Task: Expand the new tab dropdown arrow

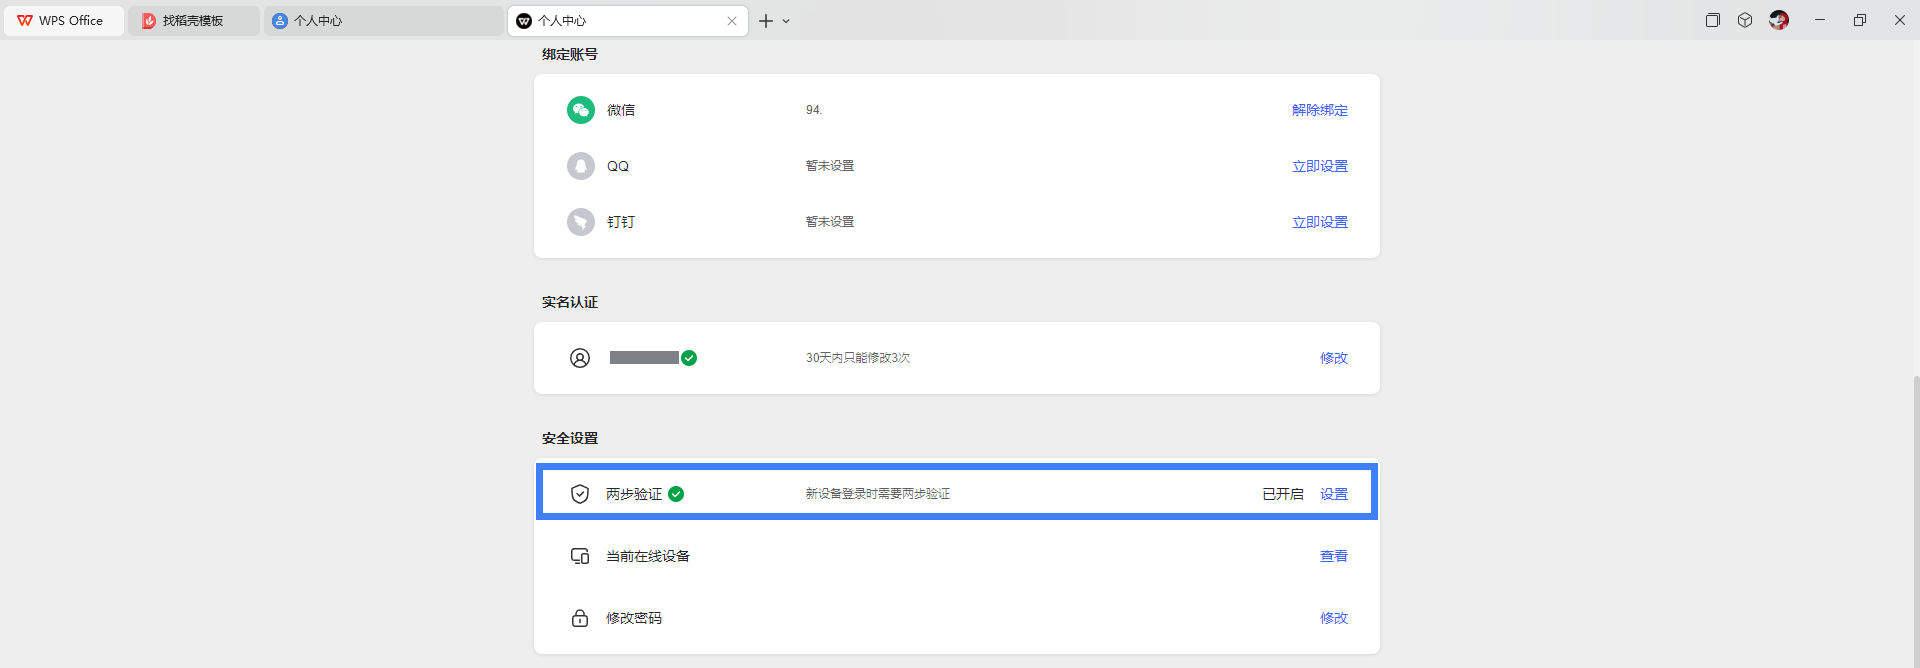Action: coord(786,21)
